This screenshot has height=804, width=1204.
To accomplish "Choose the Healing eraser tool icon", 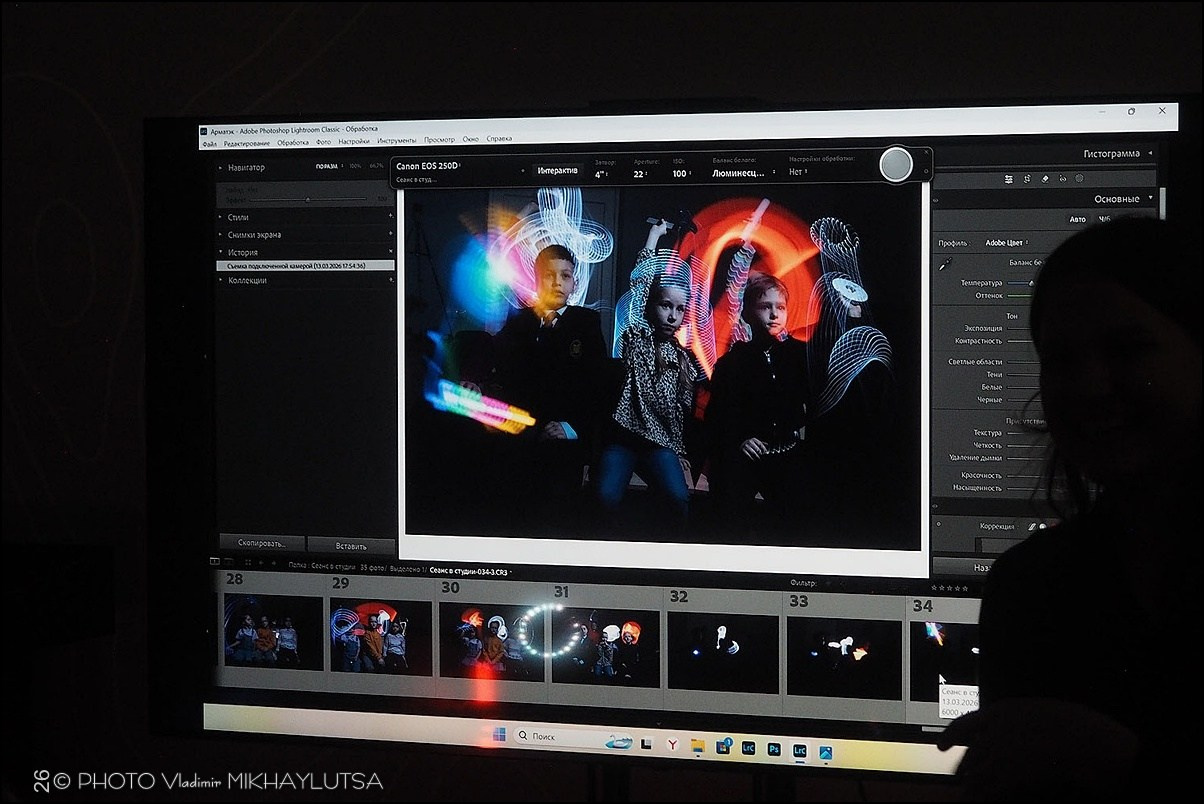I will pos(1045,179).
